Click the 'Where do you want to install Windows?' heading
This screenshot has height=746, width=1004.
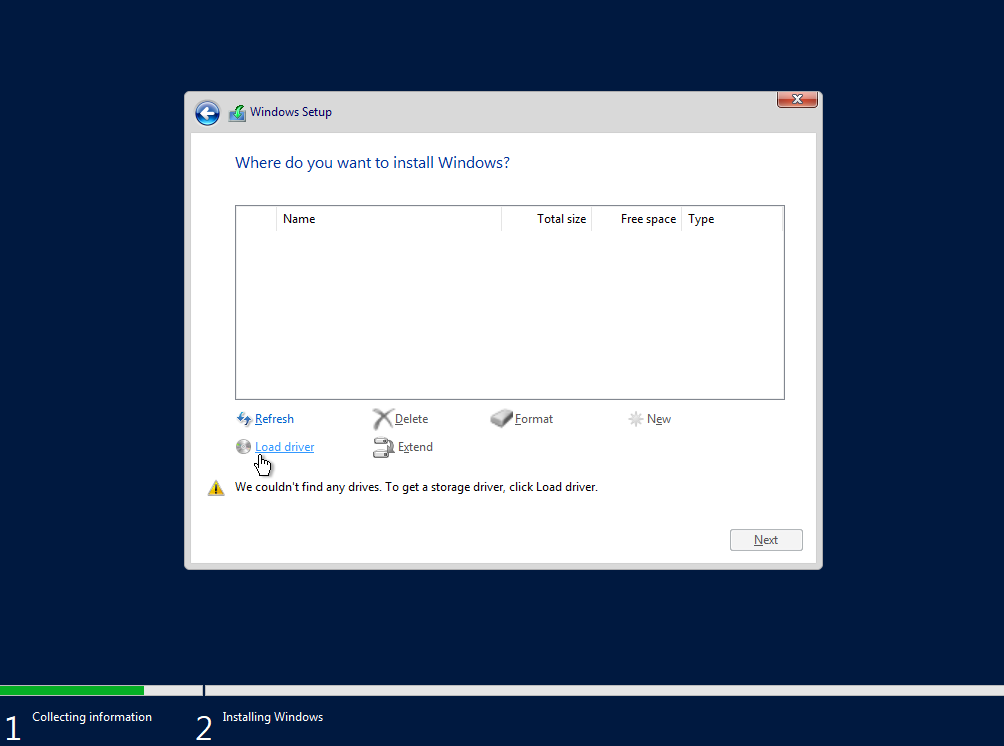(x=373, y=163)
